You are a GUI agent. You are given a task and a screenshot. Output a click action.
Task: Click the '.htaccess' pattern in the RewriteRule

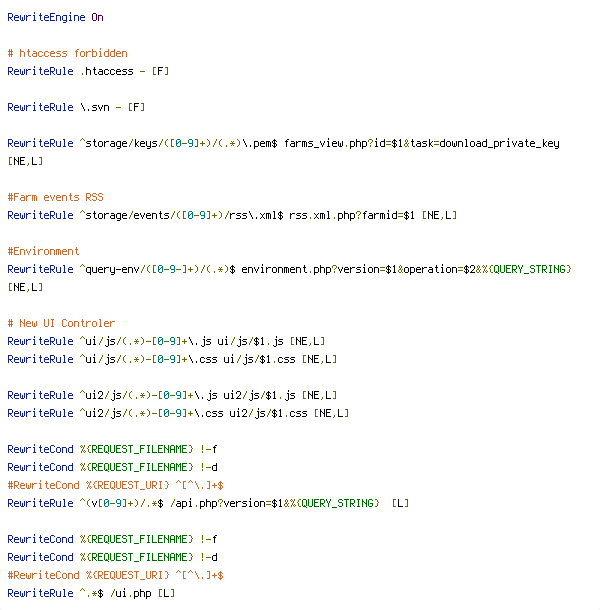coord(107,71)
